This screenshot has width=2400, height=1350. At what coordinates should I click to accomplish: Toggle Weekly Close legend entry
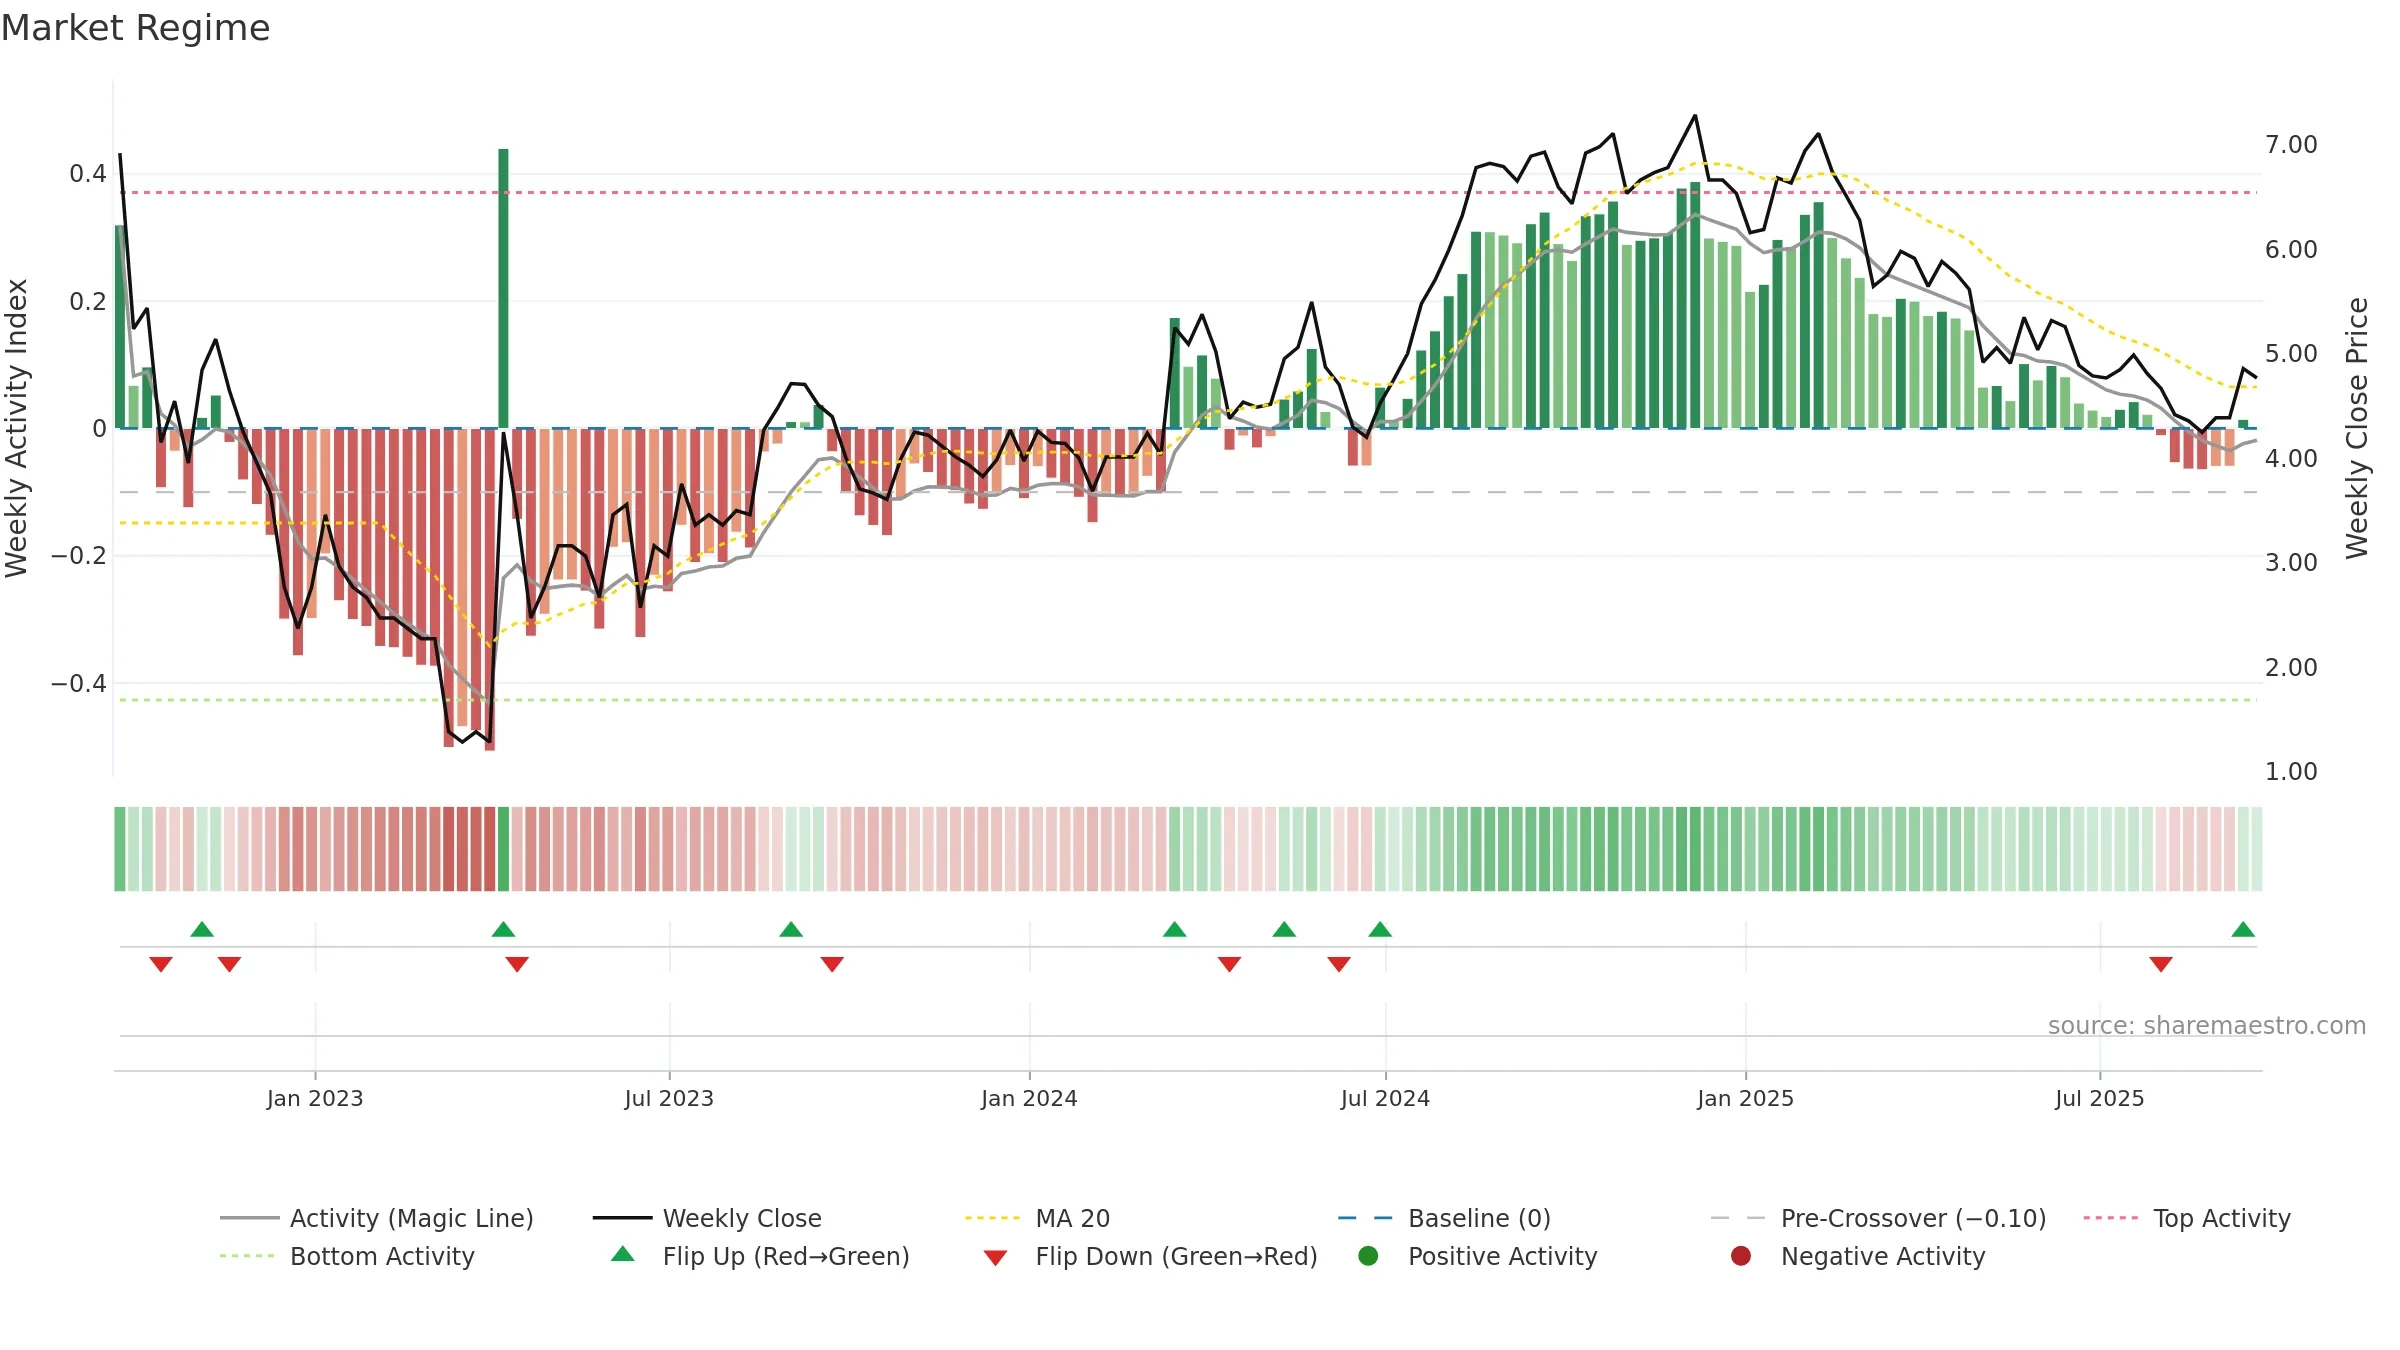click(707, 1218)
